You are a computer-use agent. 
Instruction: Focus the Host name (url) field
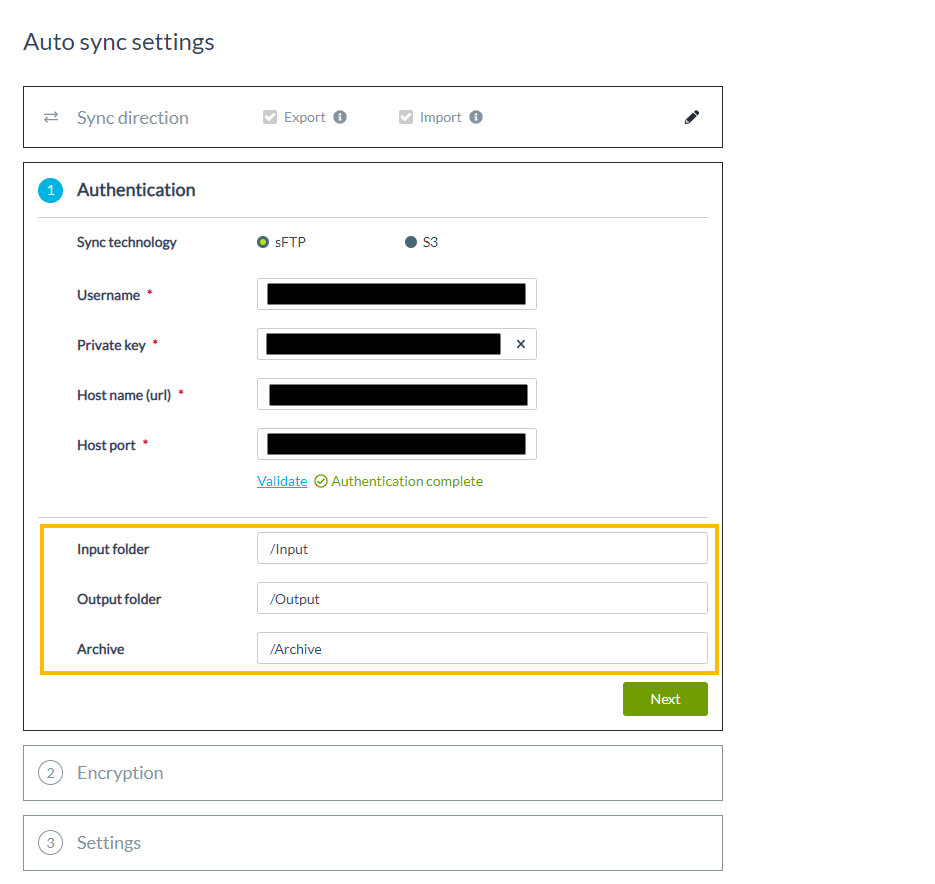(x=397, y=394)
